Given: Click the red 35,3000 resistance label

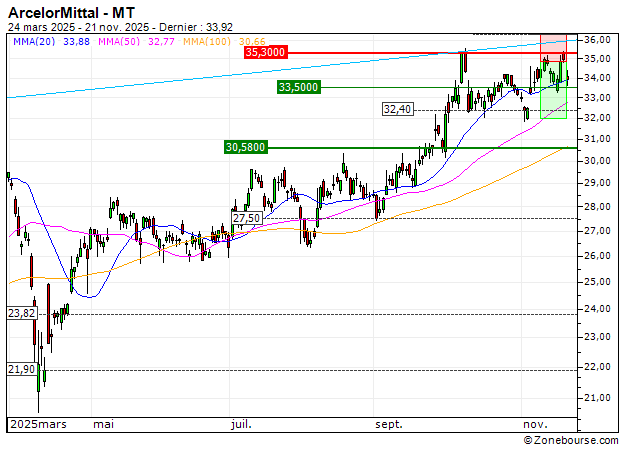Looking at the screenshot, I should click(x=265, y=51).
